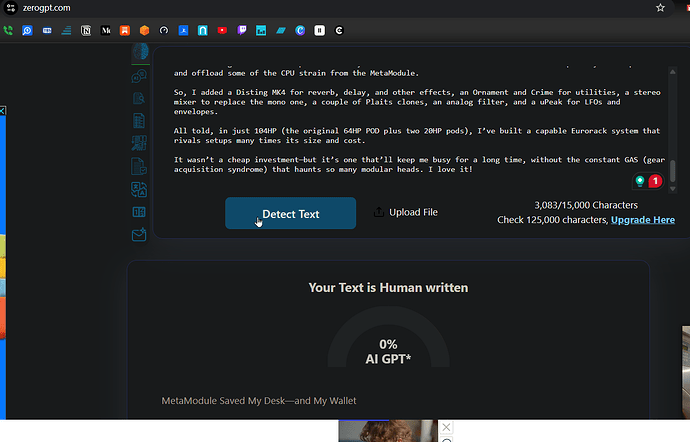Open the lined document tool in sidebar
Image resolution: width=690 pixels, height=442 pixels.
click(x=139, y=121)
